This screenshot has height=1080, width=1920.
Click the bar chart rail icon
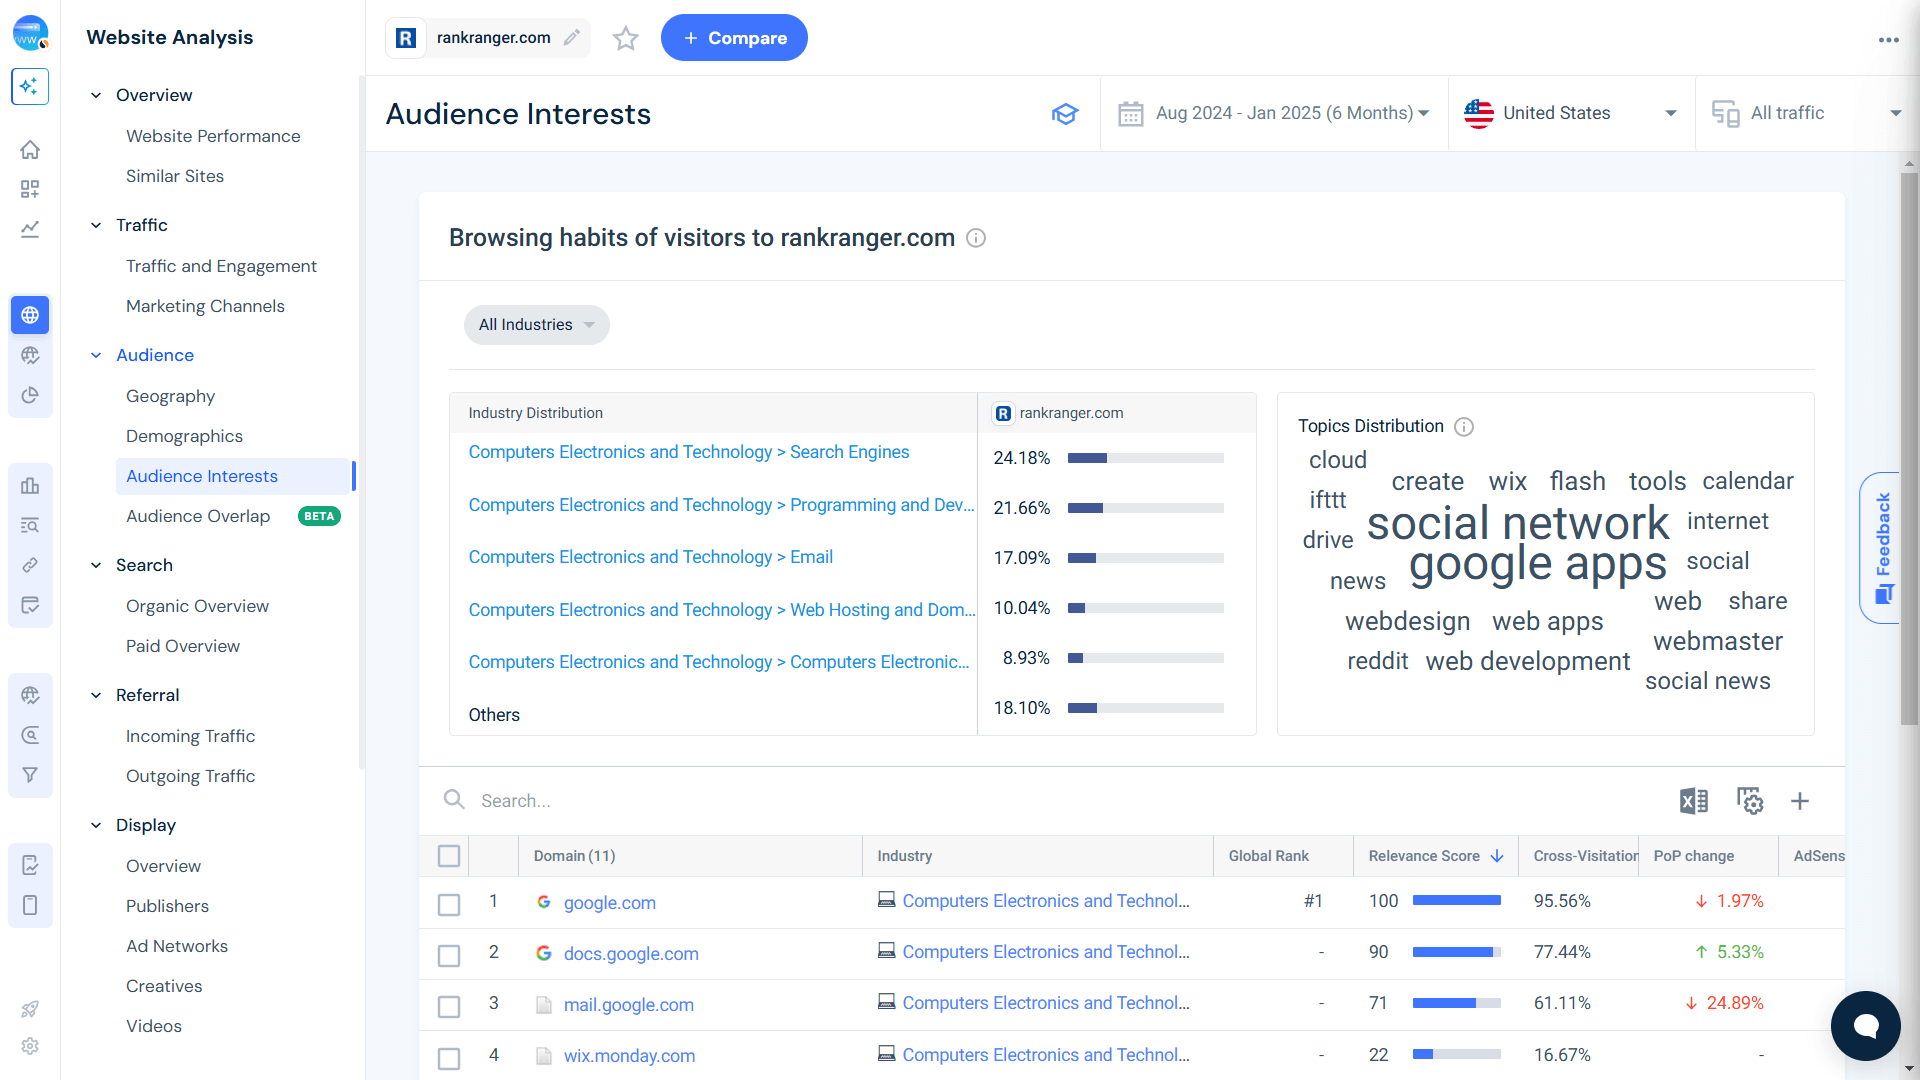point(30,485)
